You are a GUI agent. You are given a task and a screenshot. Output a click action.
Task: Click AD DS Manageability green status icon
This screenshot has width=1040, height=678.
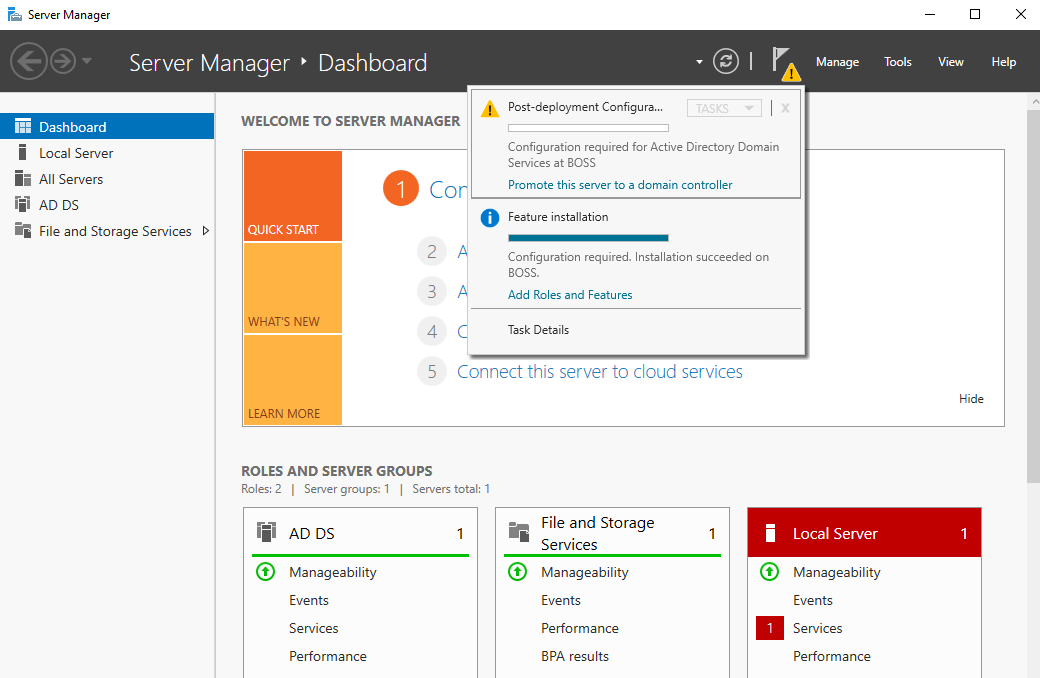point(265,572)
